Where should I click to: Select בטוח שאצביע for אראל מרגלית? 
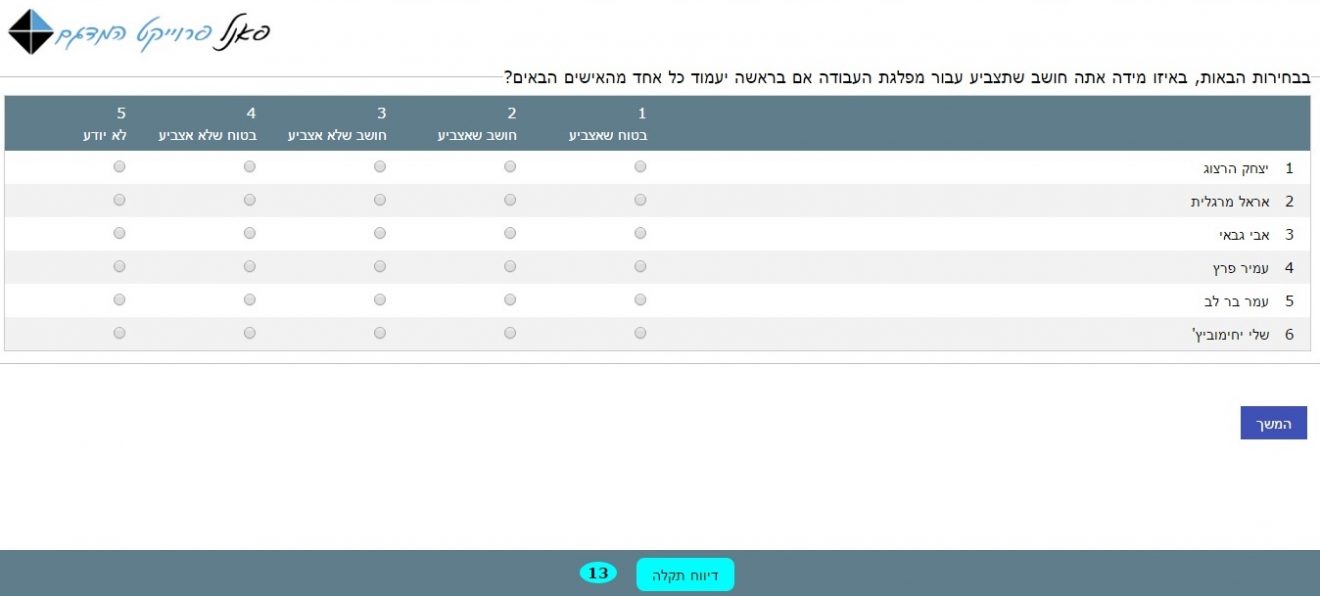(640, 200)
